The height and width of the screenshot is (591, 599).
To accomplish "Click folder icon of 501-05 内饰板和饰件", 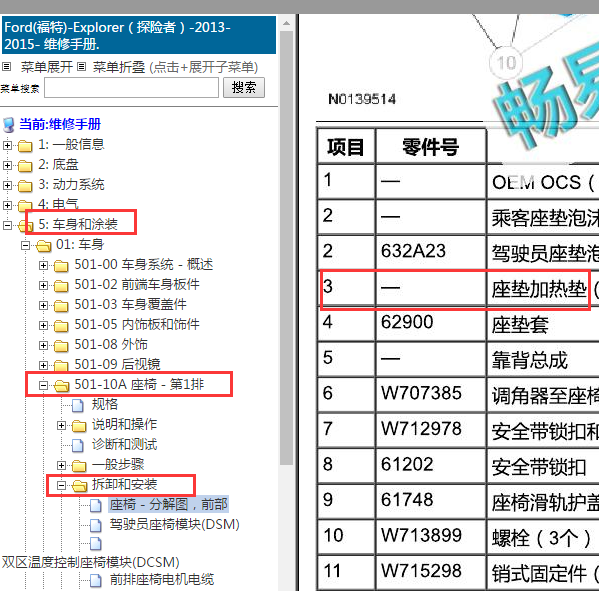I will (x=61, y=325).
